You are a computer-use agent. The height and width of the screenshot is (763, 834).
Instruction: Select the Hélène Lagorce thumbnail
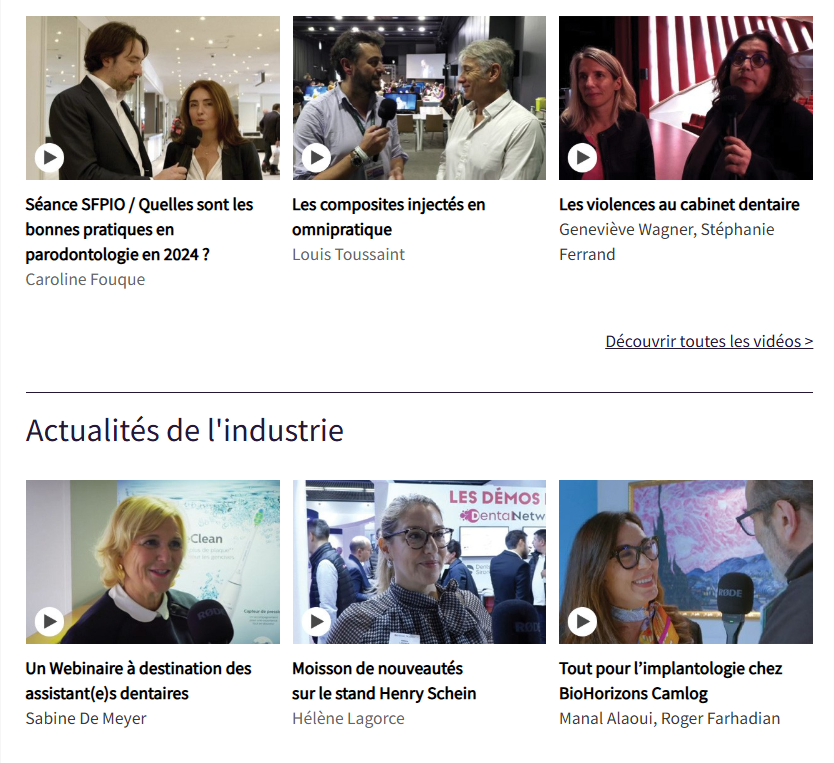[x=419, y=562]
